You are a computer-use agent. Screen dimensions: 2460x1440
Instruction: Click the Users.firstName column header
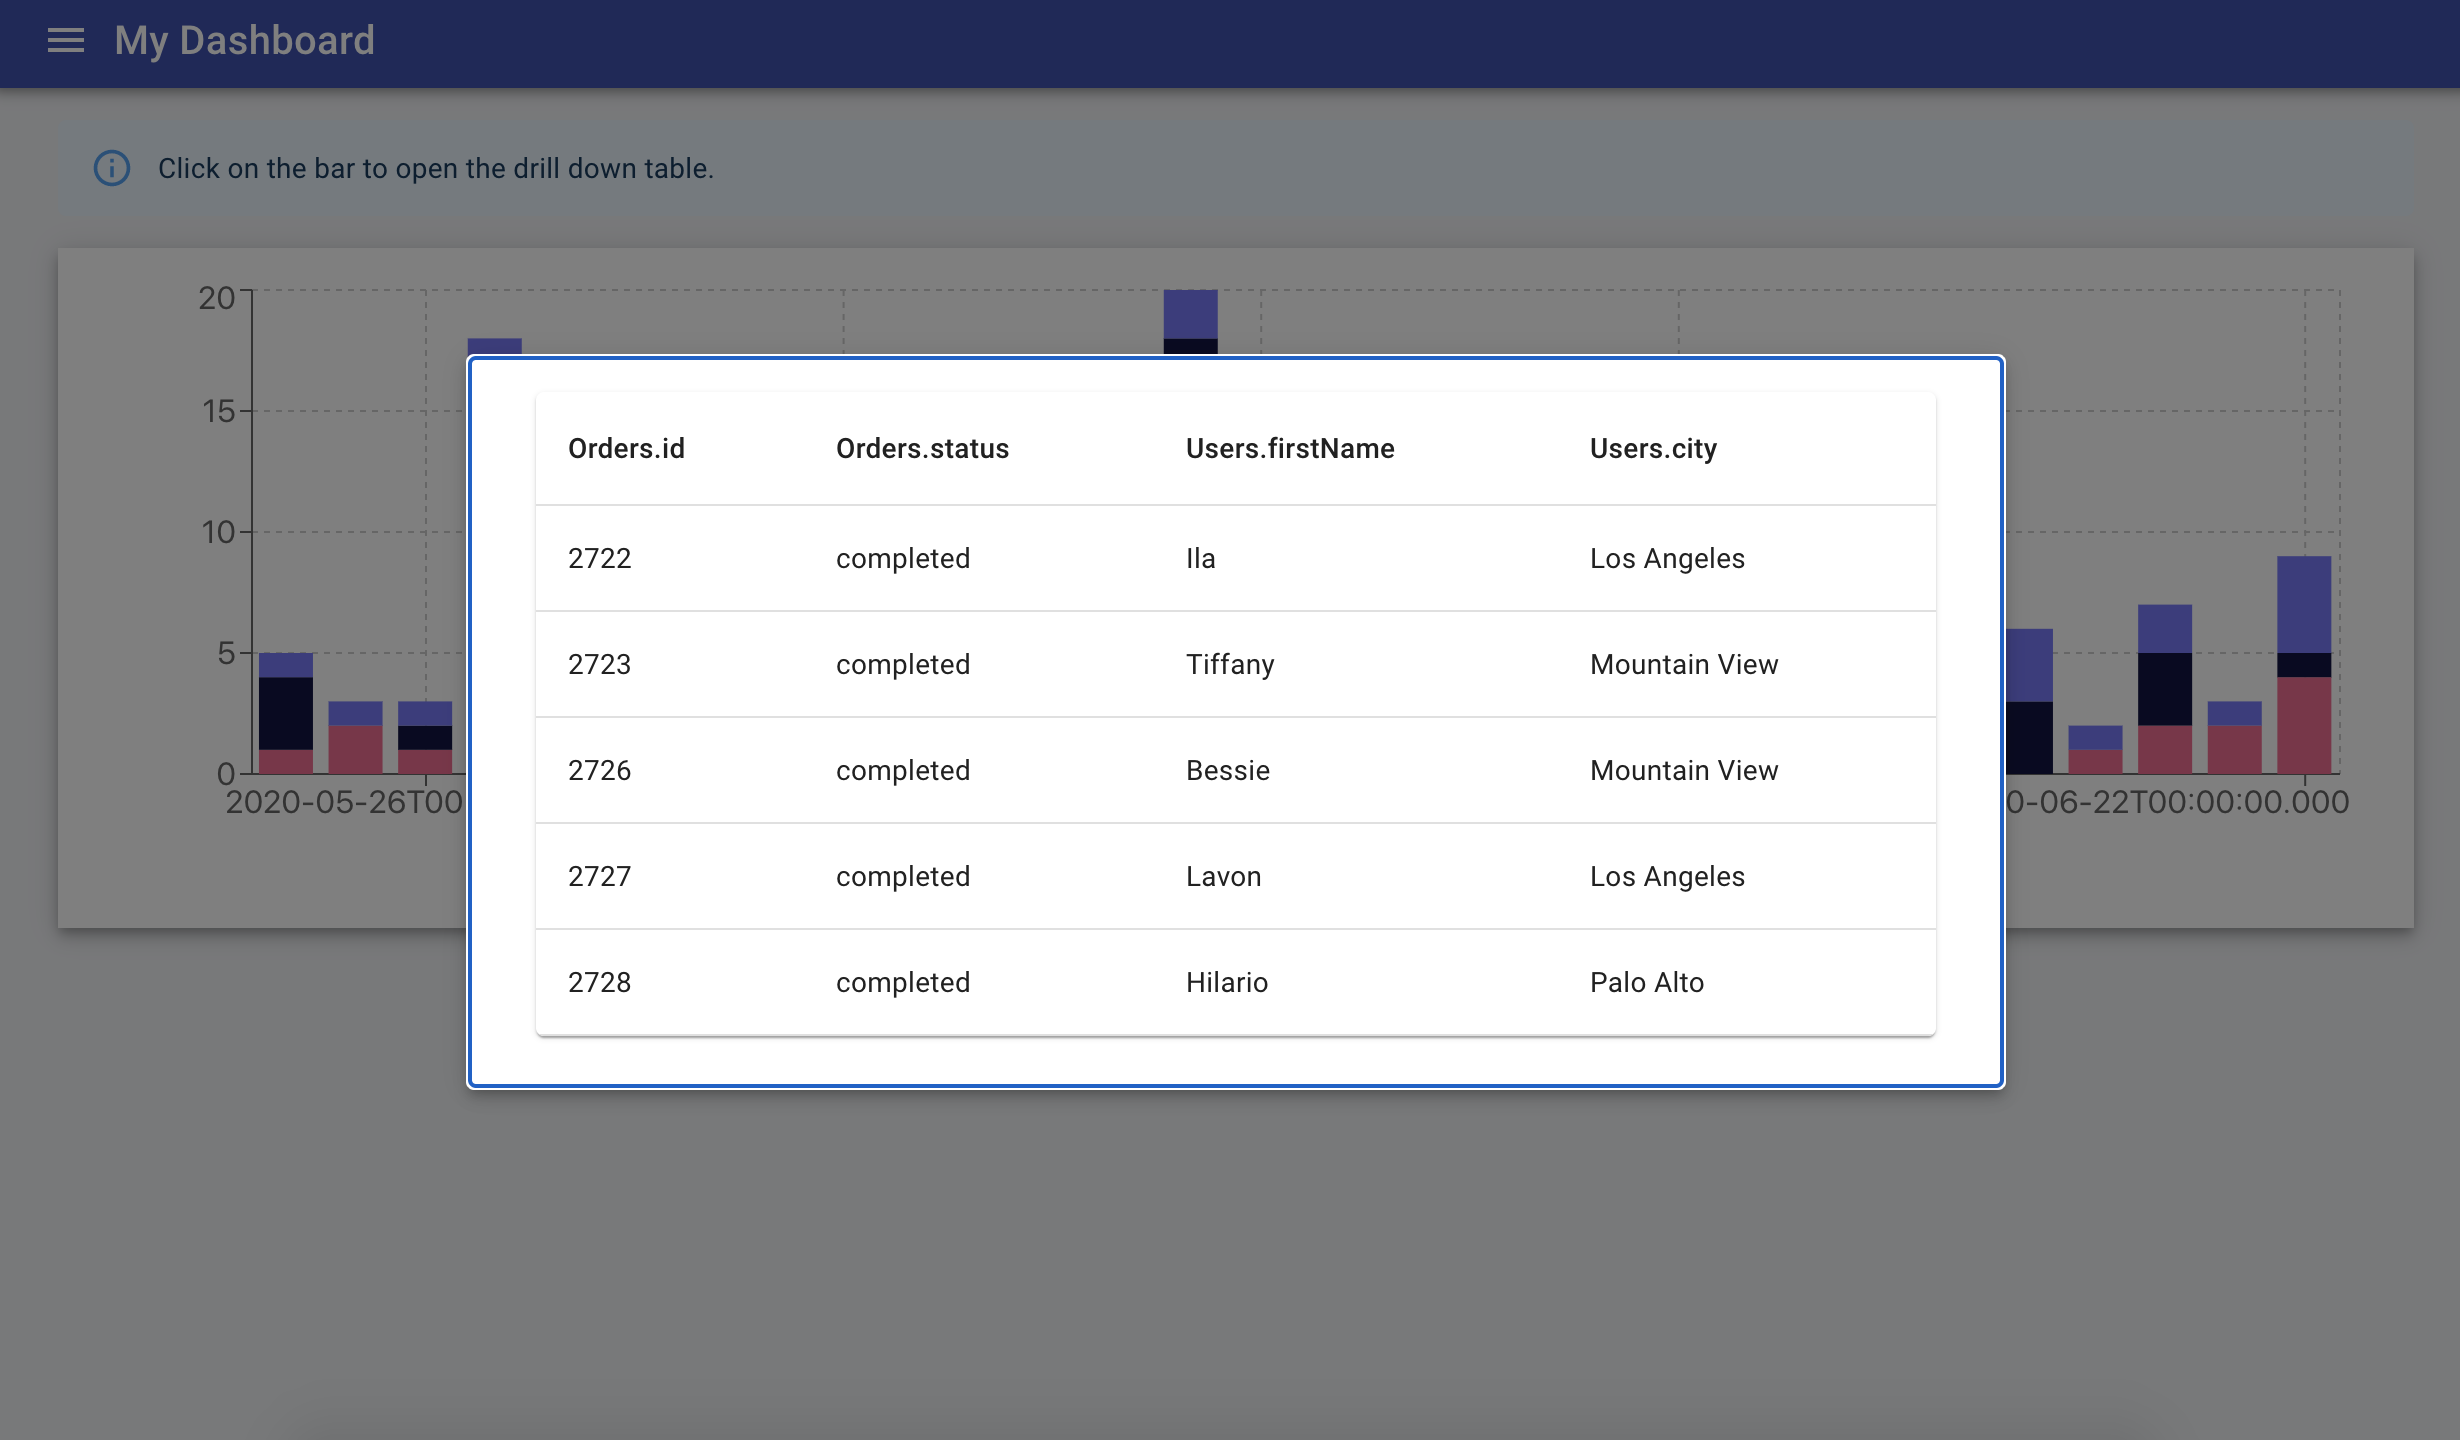point(1289,449)
